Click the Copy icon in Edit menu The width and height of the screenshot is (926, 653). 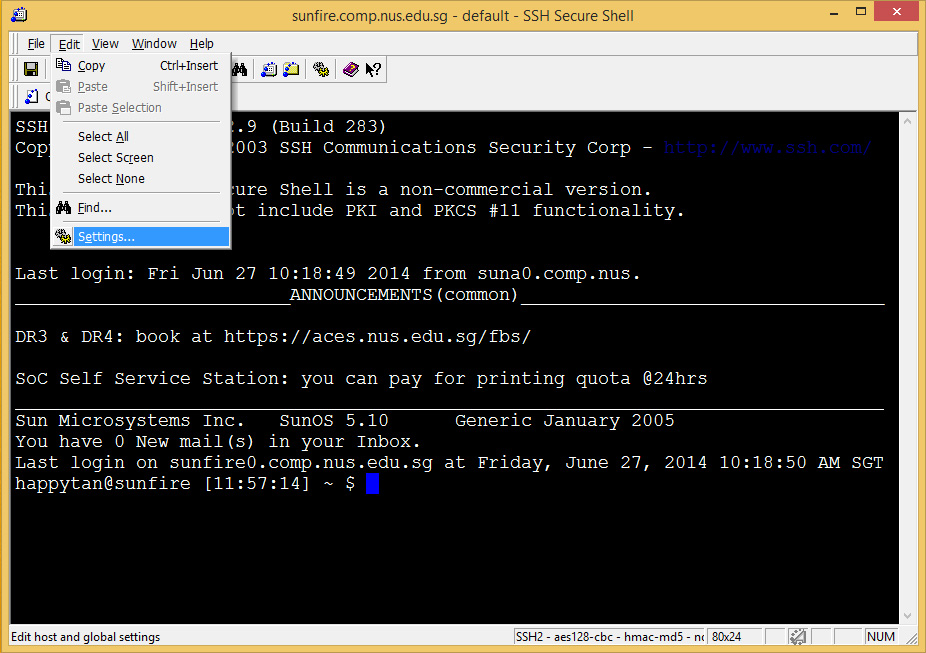tap(63, 65)
